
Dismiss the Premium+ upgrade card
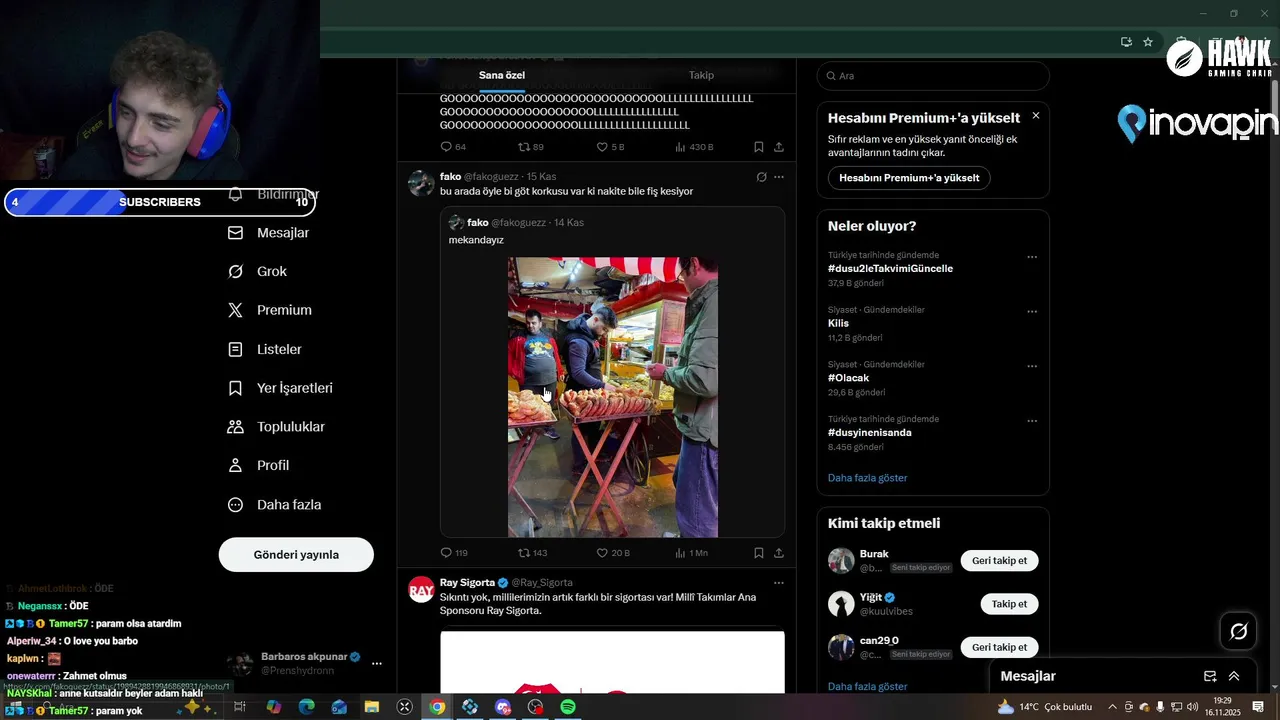(x=1036, y=116)
